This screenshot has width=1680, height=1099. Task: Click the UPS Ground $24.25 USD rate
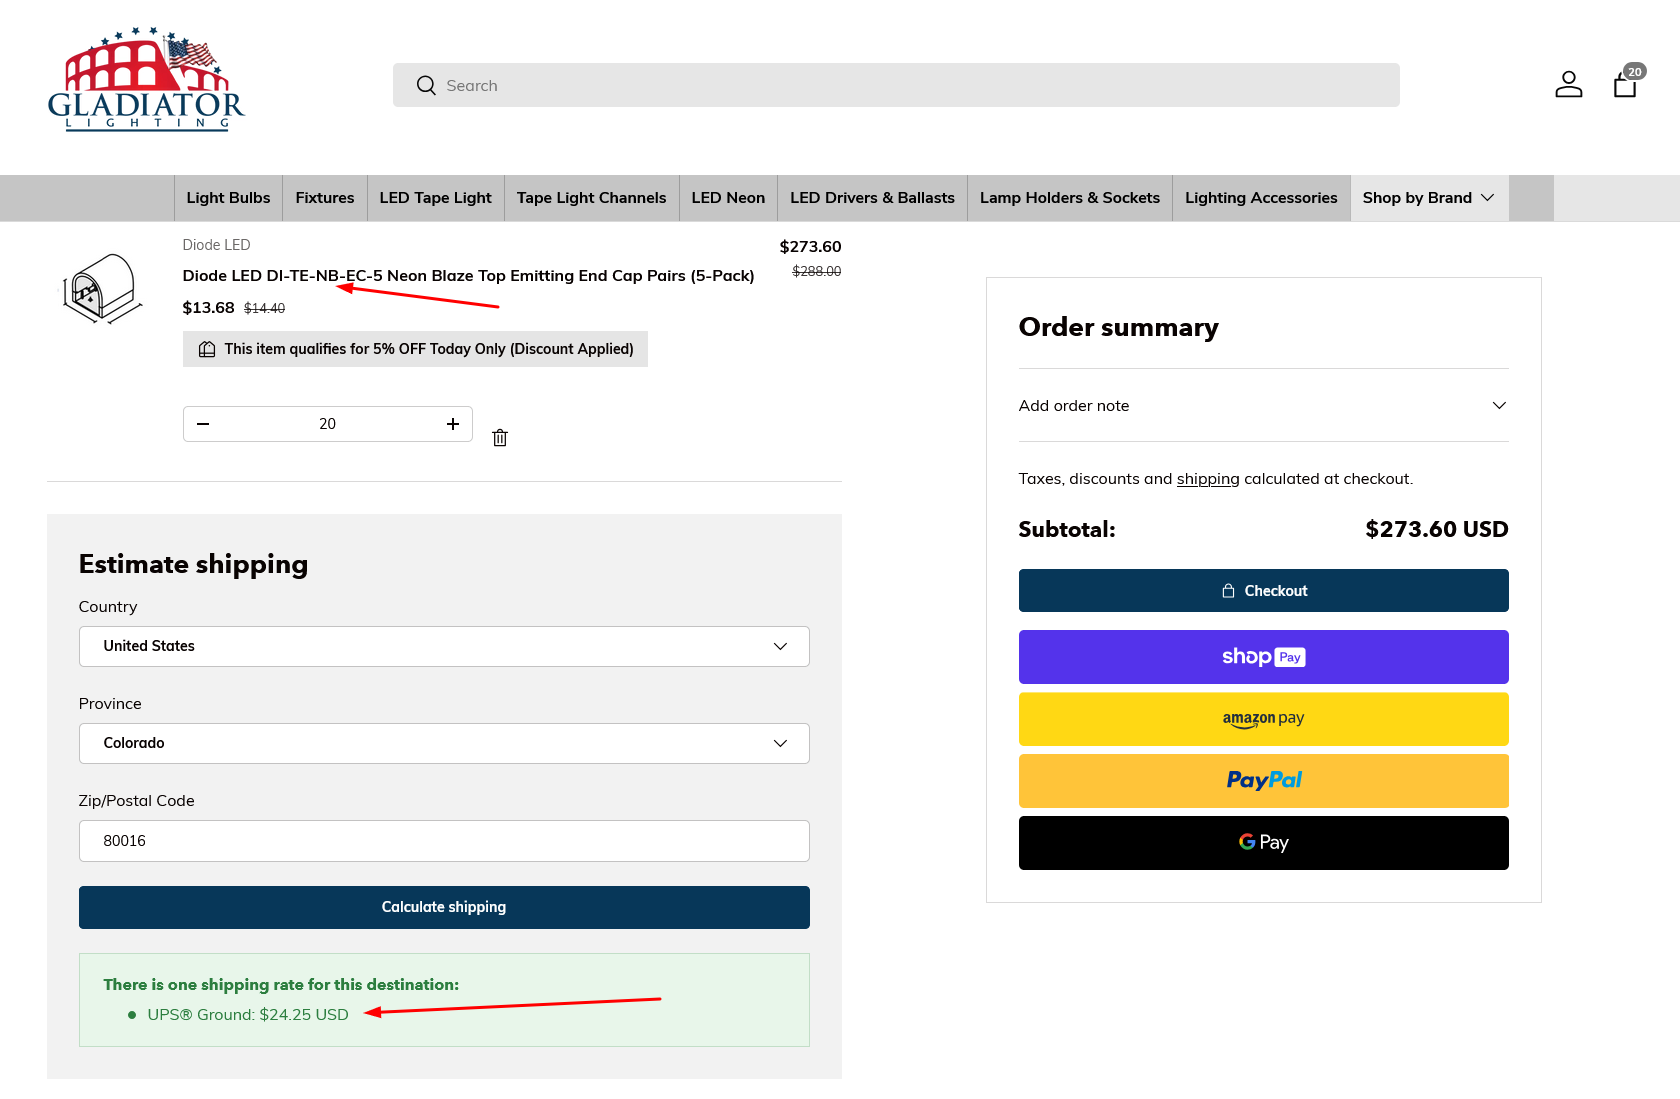[248, 1015]
